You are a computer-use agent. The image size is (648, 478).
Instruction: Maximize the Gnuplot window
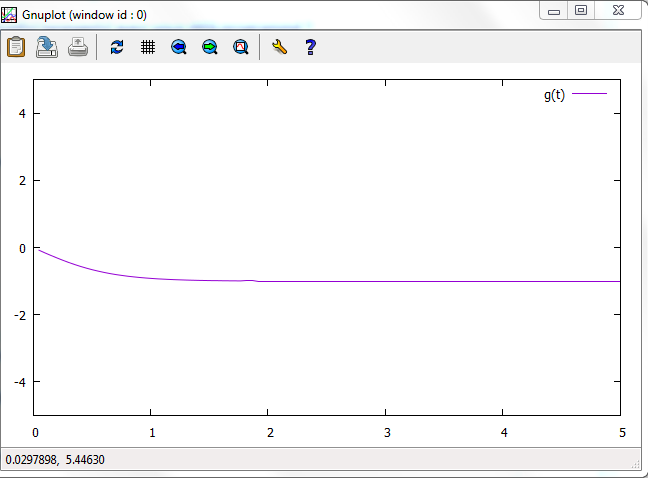point(580,10)
